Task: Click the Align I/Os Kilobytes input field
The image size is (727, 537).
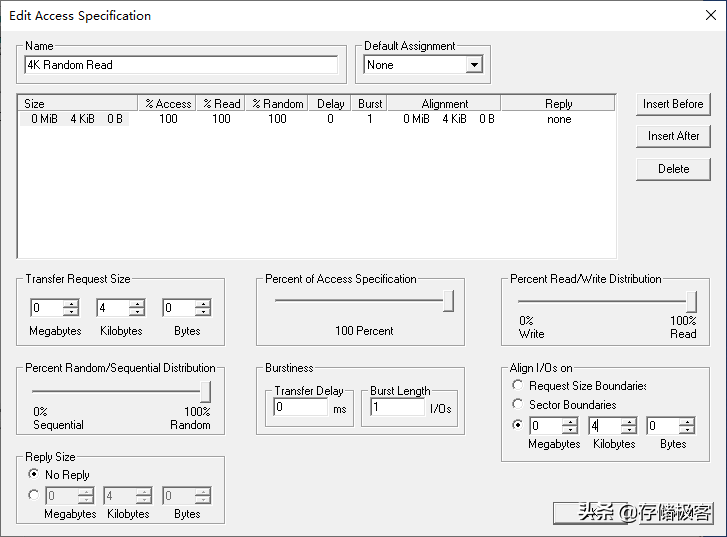Action: click(x=605, y=426)
